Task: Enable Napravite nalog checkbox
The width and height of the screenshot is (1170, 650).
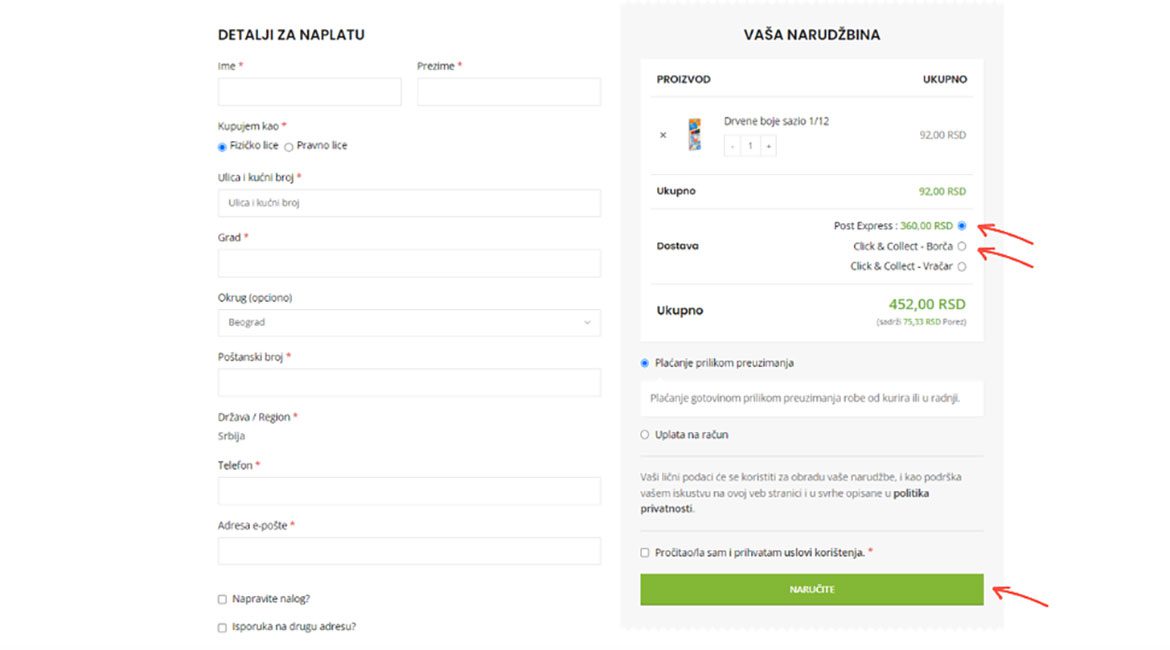Action: 223,599
